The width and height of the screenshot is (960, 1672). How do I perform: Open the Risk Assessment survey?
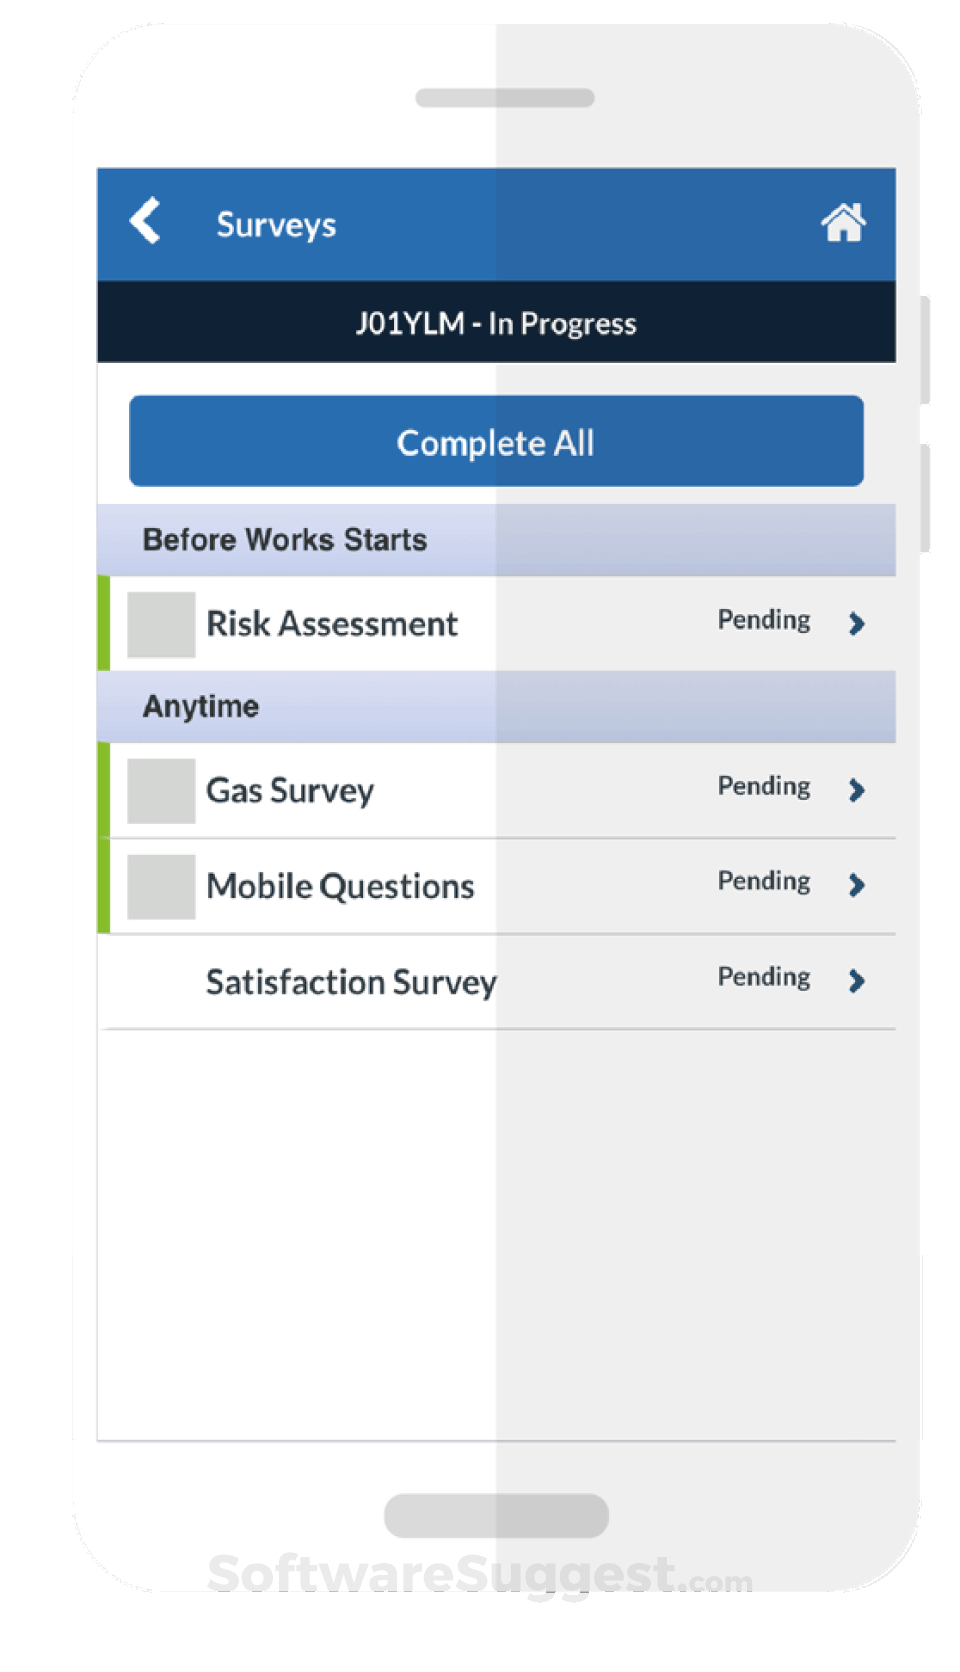(x=332, y=624)
